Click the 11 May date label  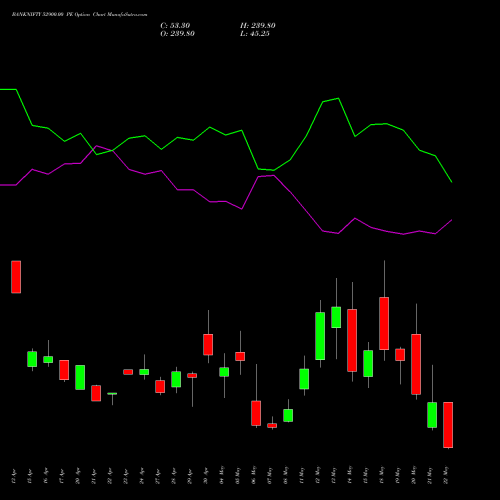[x=302, y=475]
